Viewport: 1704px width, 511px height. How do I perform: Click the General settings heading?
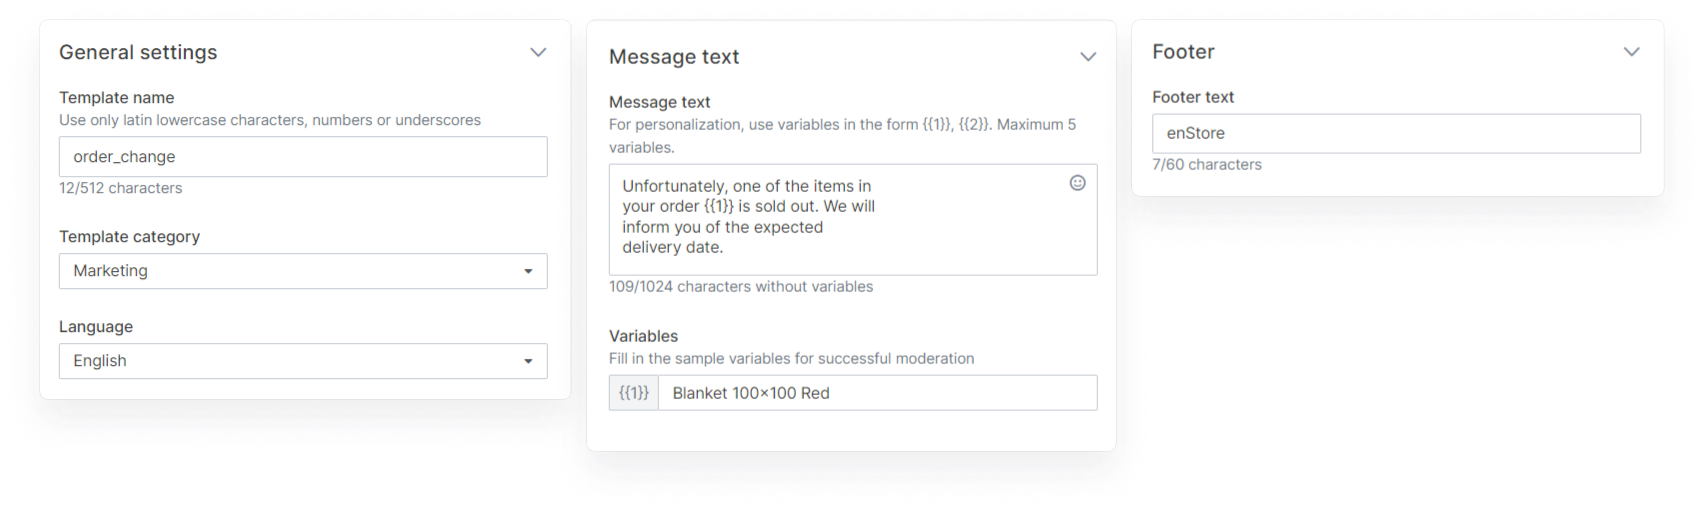tap(138, 52)
